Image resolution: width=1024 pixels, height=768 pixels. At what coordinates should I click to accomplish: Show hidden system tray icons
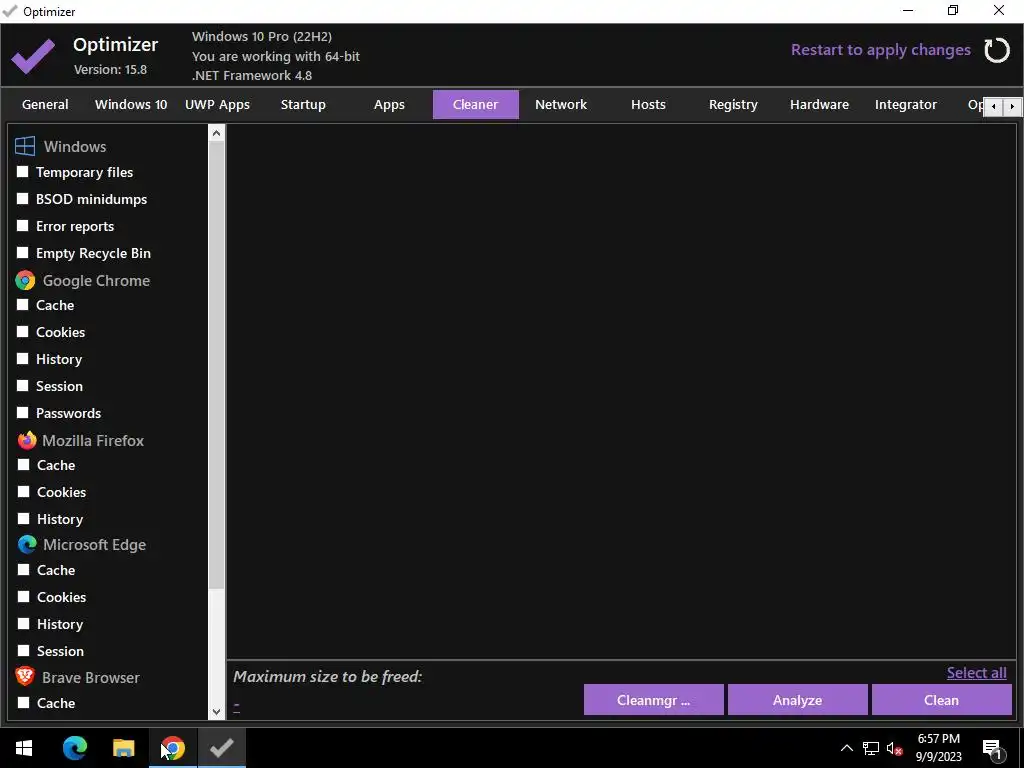click(846, 748)
